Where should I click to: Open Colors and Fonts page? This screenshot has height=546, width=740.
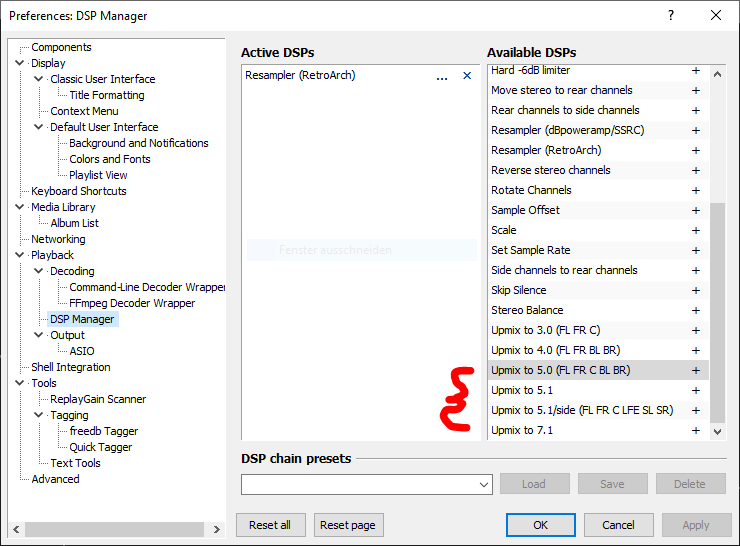tap(109, 159)
